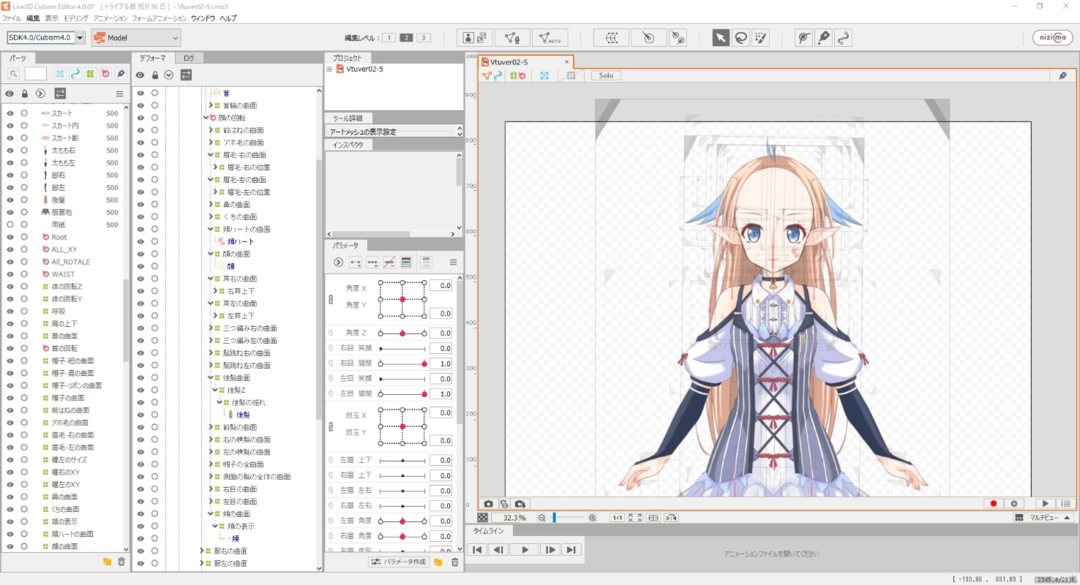Click the zoom-in magnifier icon
1080x585 pixels.
point(593,518)
